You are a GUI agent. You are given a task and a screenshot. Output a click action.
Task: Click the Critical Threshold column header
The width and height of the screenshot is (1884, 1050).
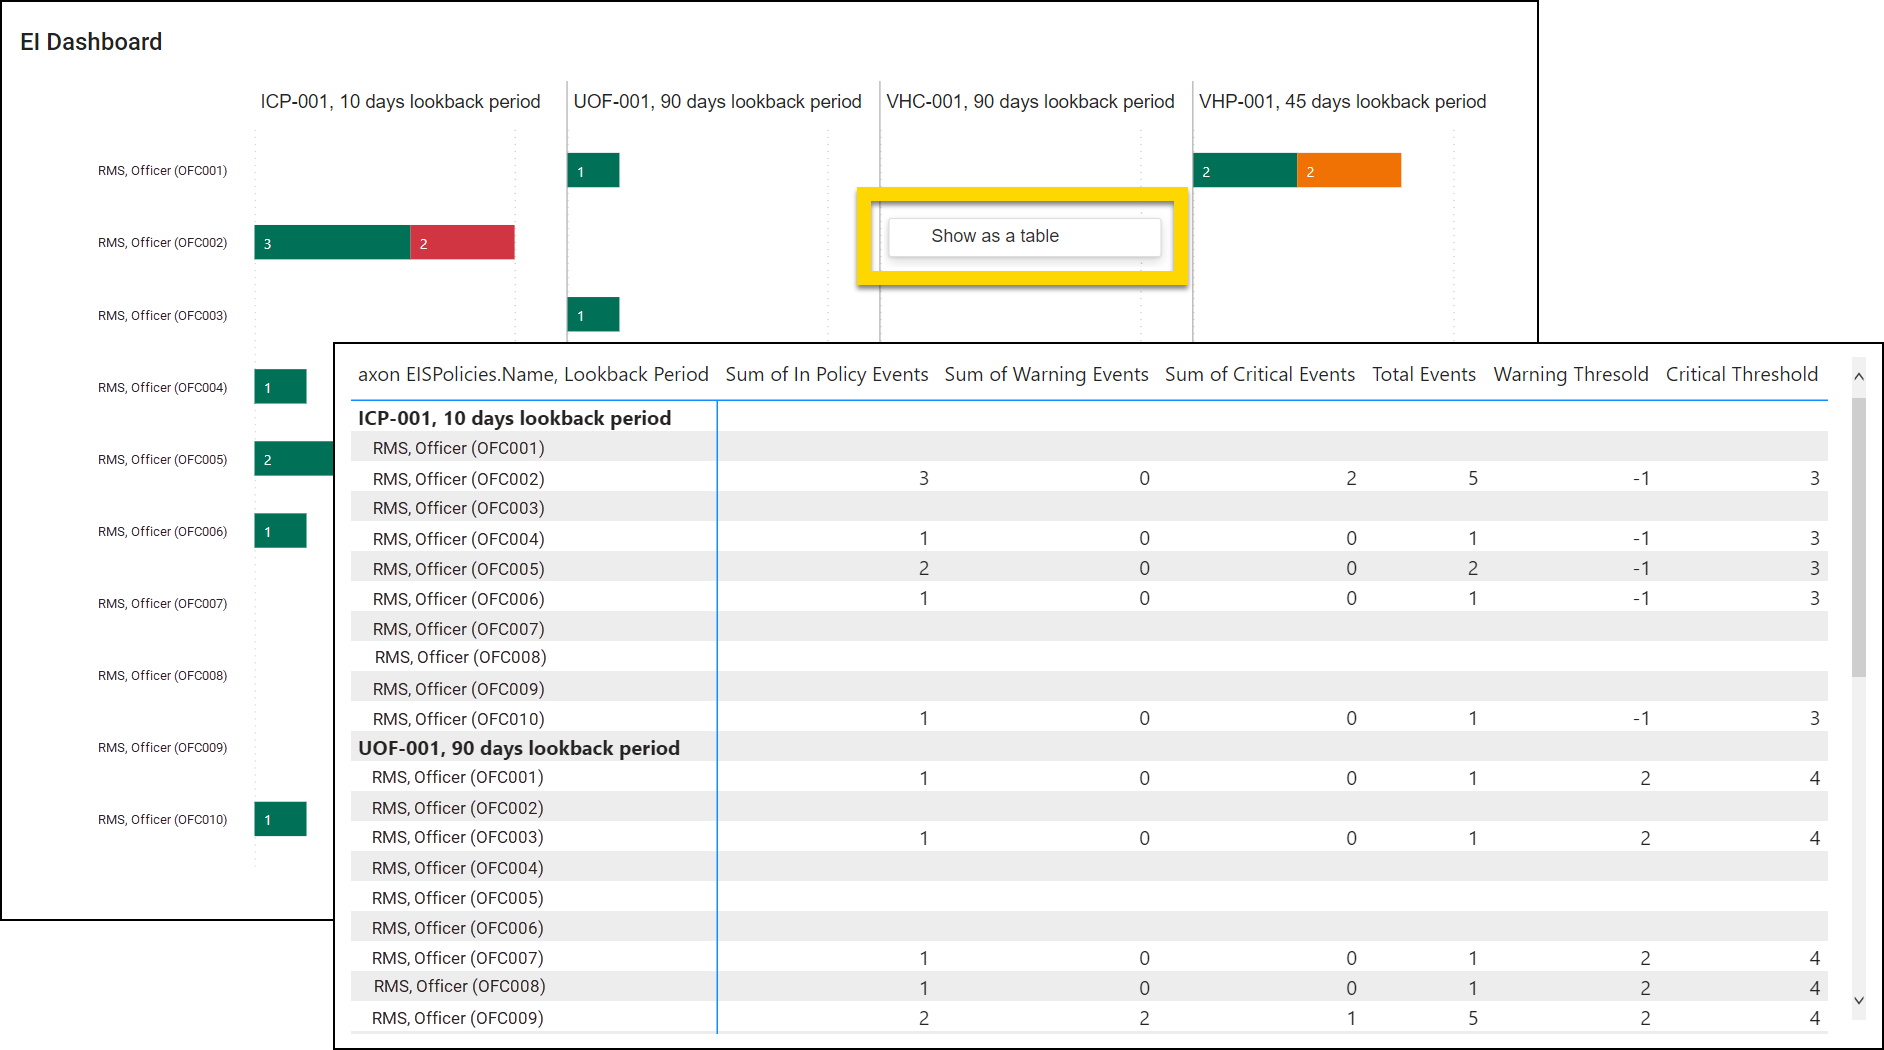(1741, 374)
